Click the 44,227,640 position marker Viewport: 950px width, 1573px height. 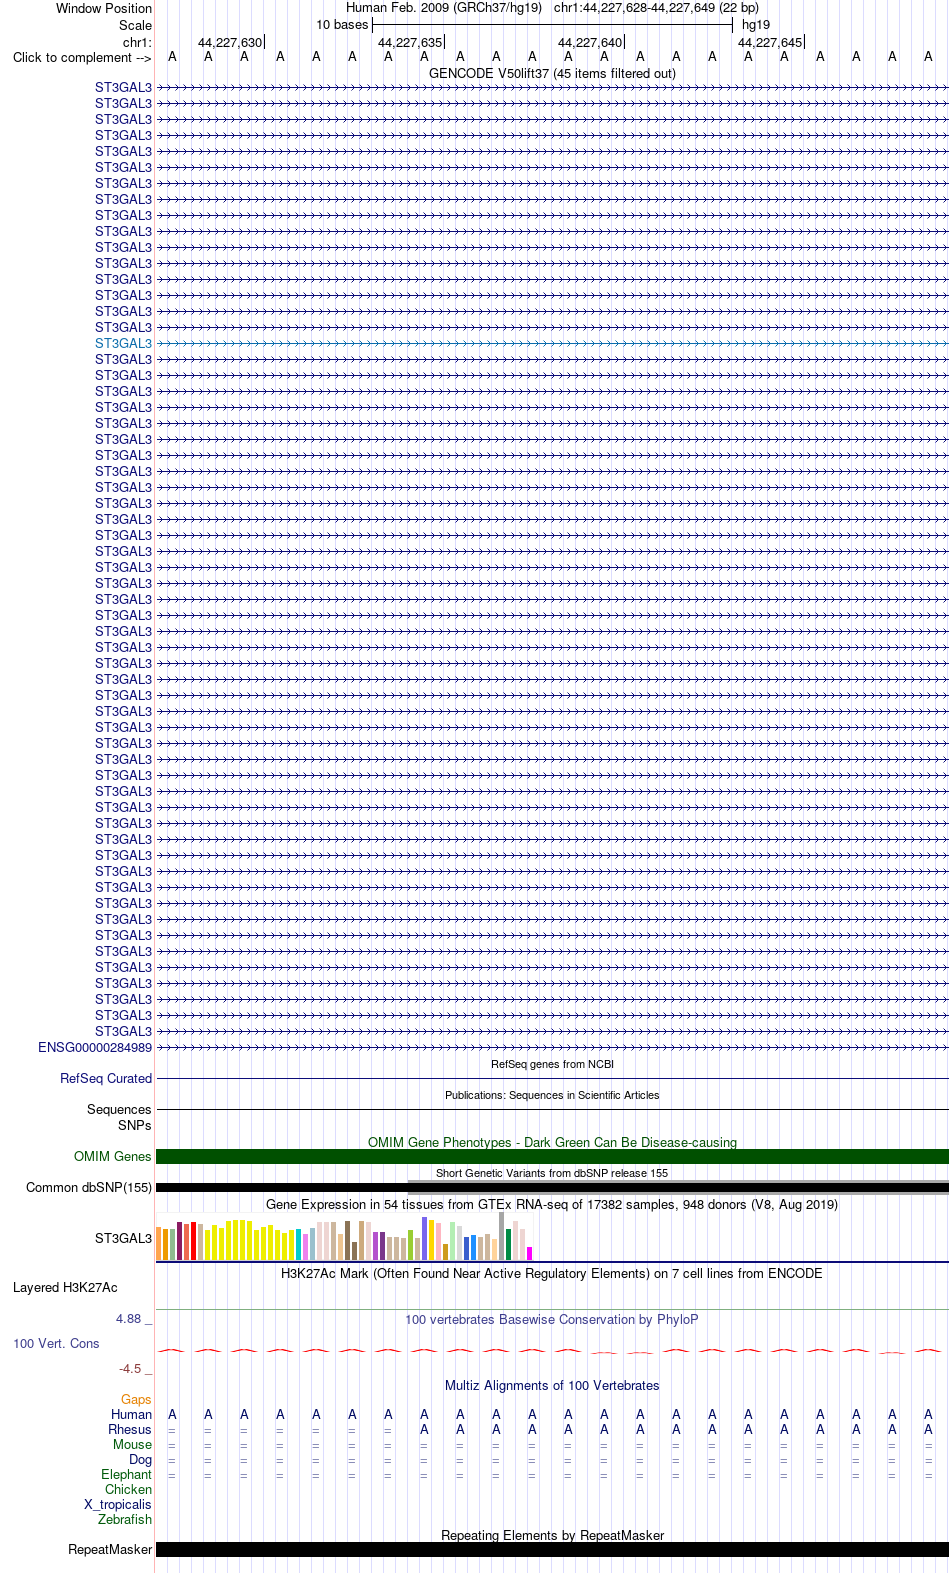(x=590, y=42)
